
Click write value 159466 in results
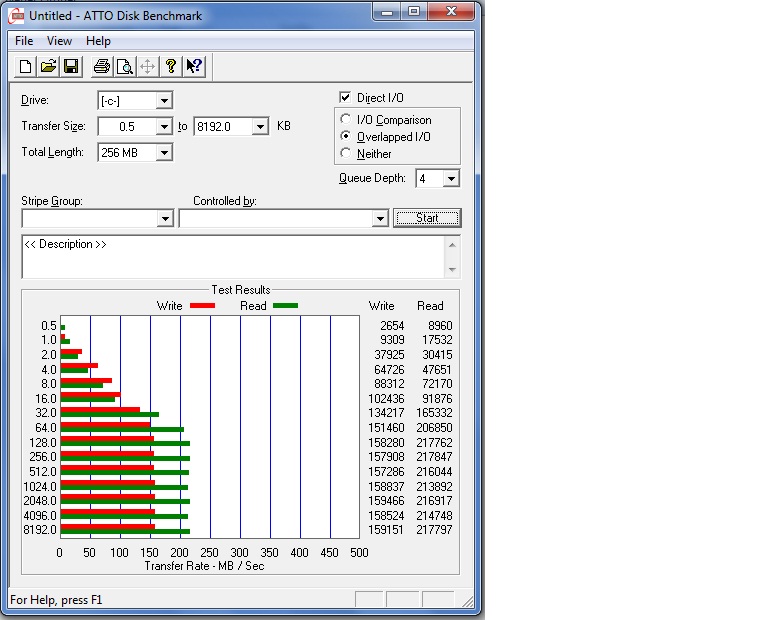386,501
